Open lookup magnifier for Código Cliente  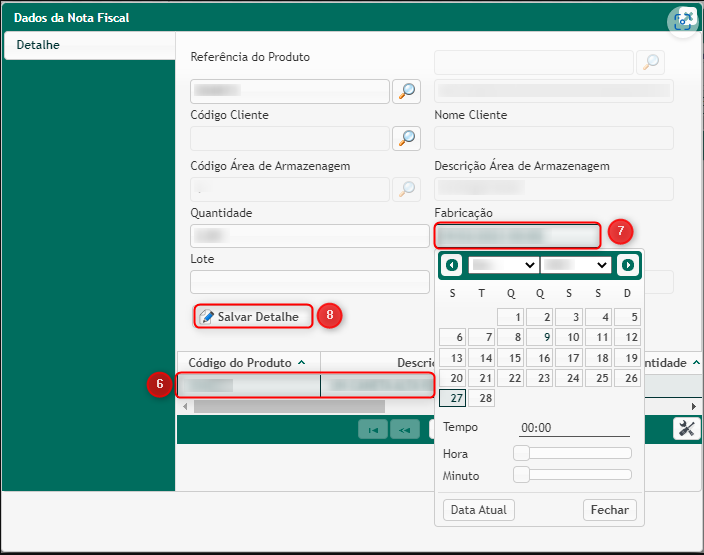(406, 138)
